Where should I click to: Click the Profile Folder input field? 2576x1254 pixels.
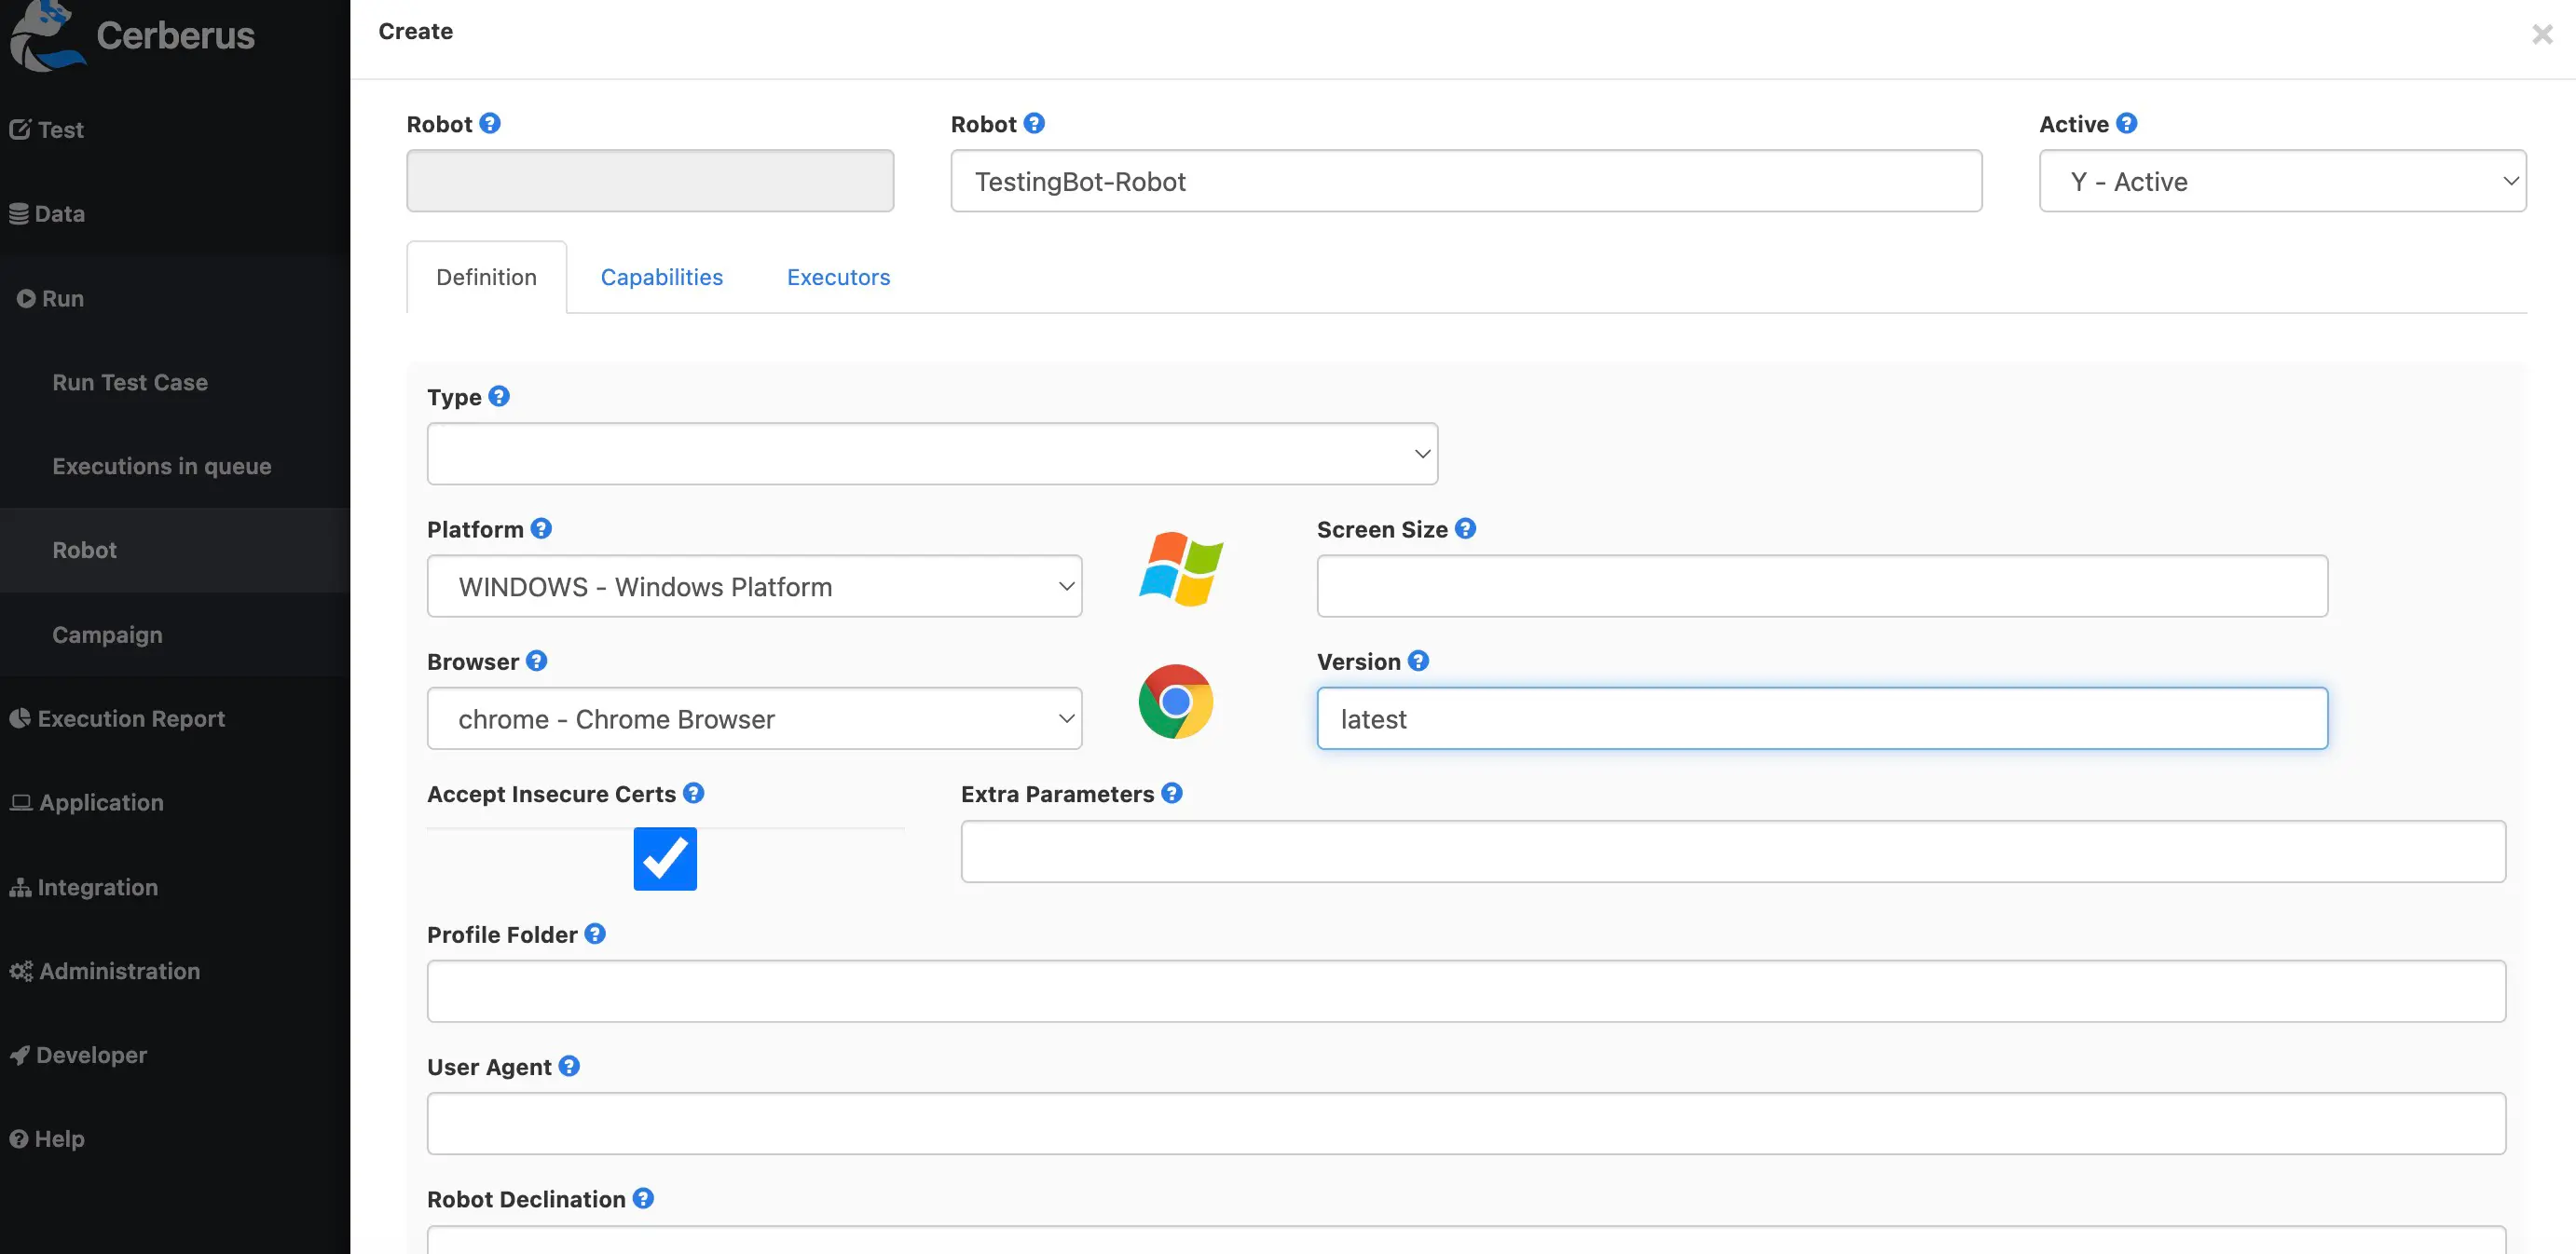1466,991
